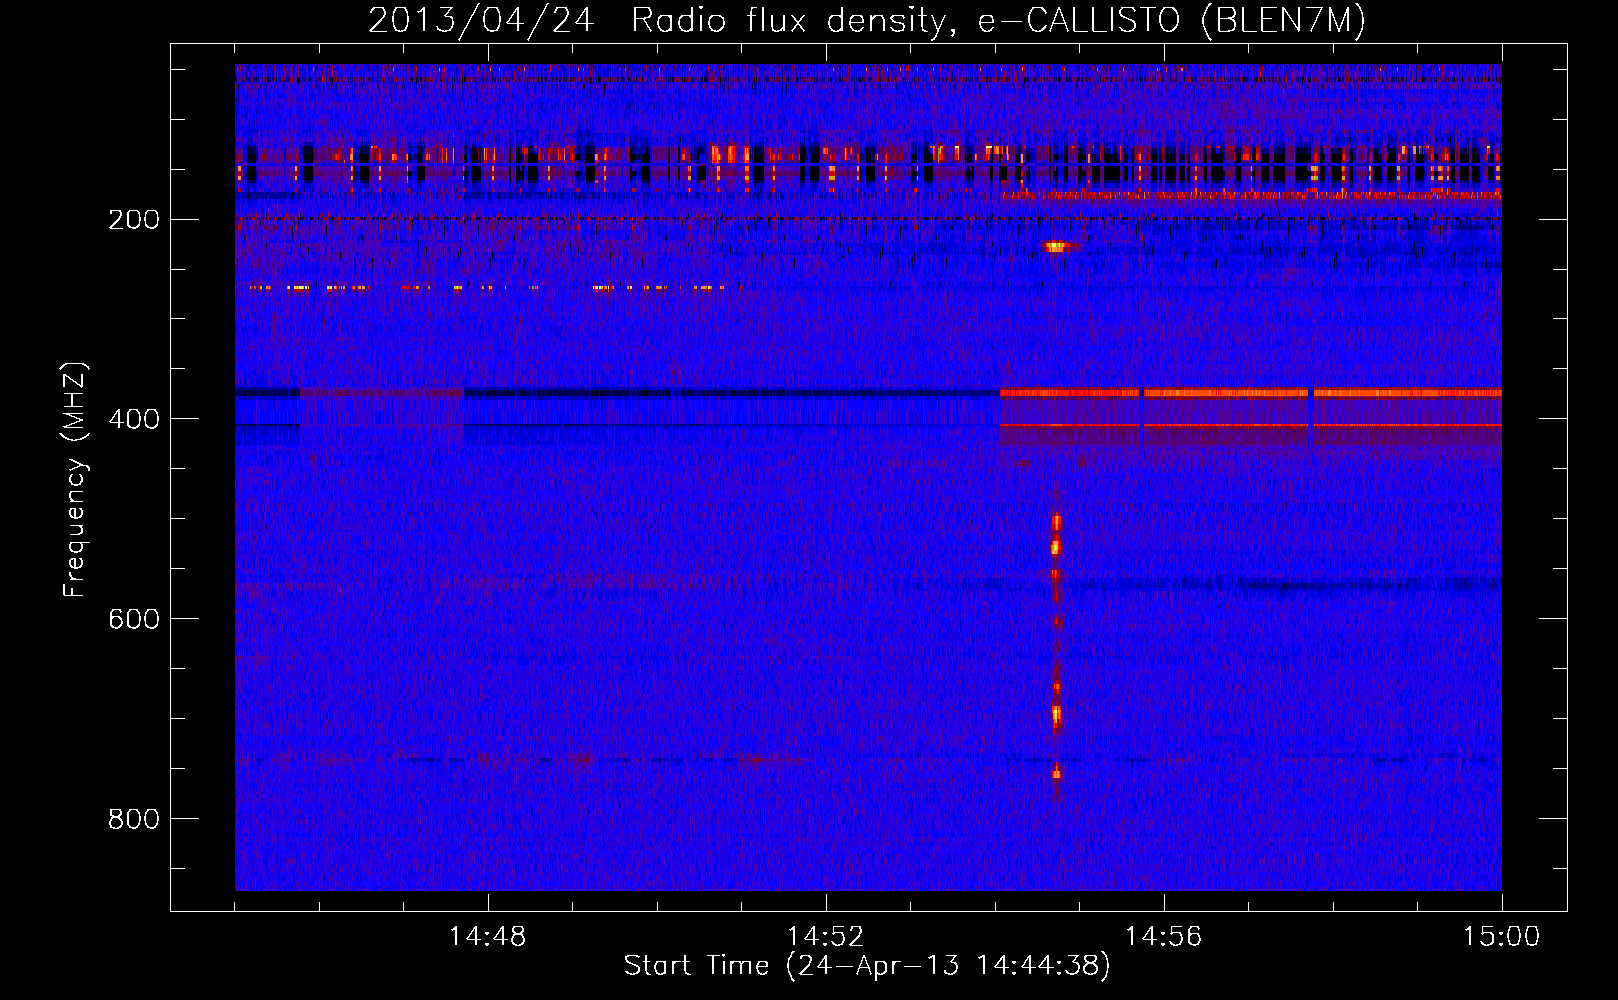
Task: Click the 600 frequency tick label
Action: coord(134,619)
